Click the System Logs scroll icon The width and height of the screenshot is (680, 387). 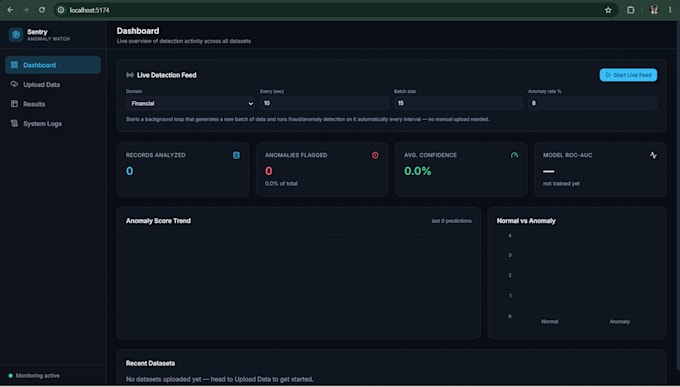[14, 123]
